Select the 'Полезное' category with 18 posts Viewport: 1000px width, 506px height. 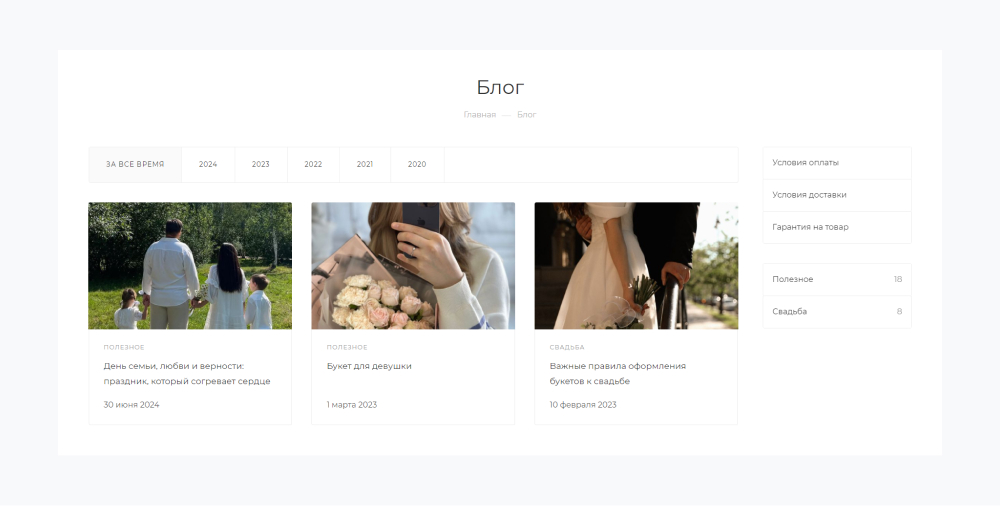coord(793,279)
